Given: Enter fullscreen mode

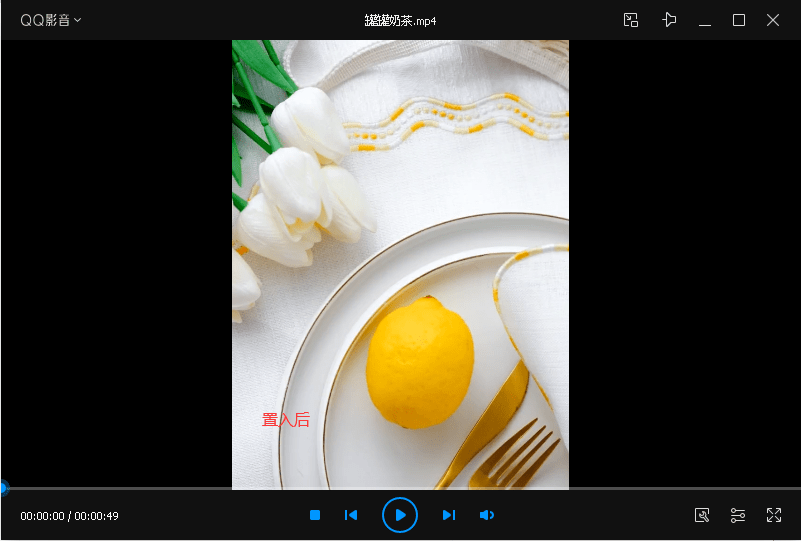Looking at the screenshot, I should [x=774, y=515].
